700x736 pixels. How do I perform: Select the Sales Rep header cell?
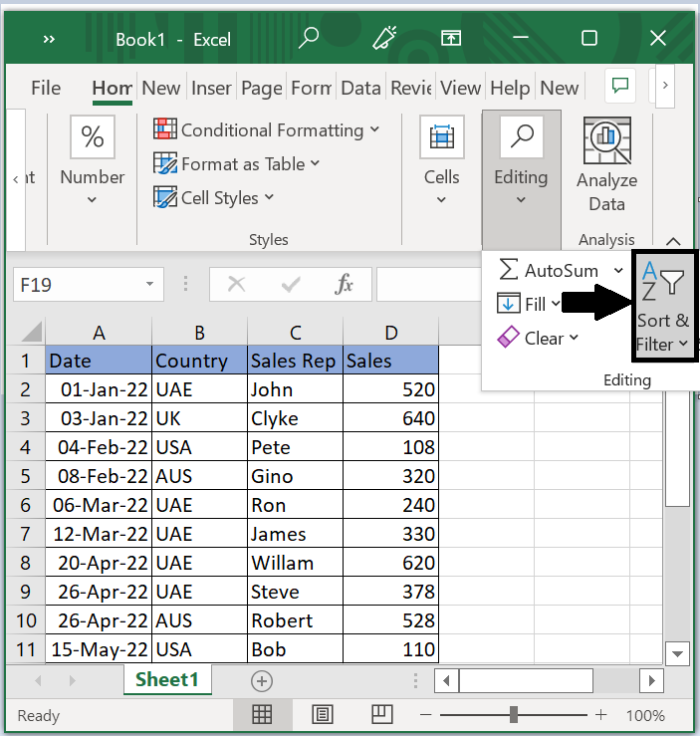295,360
